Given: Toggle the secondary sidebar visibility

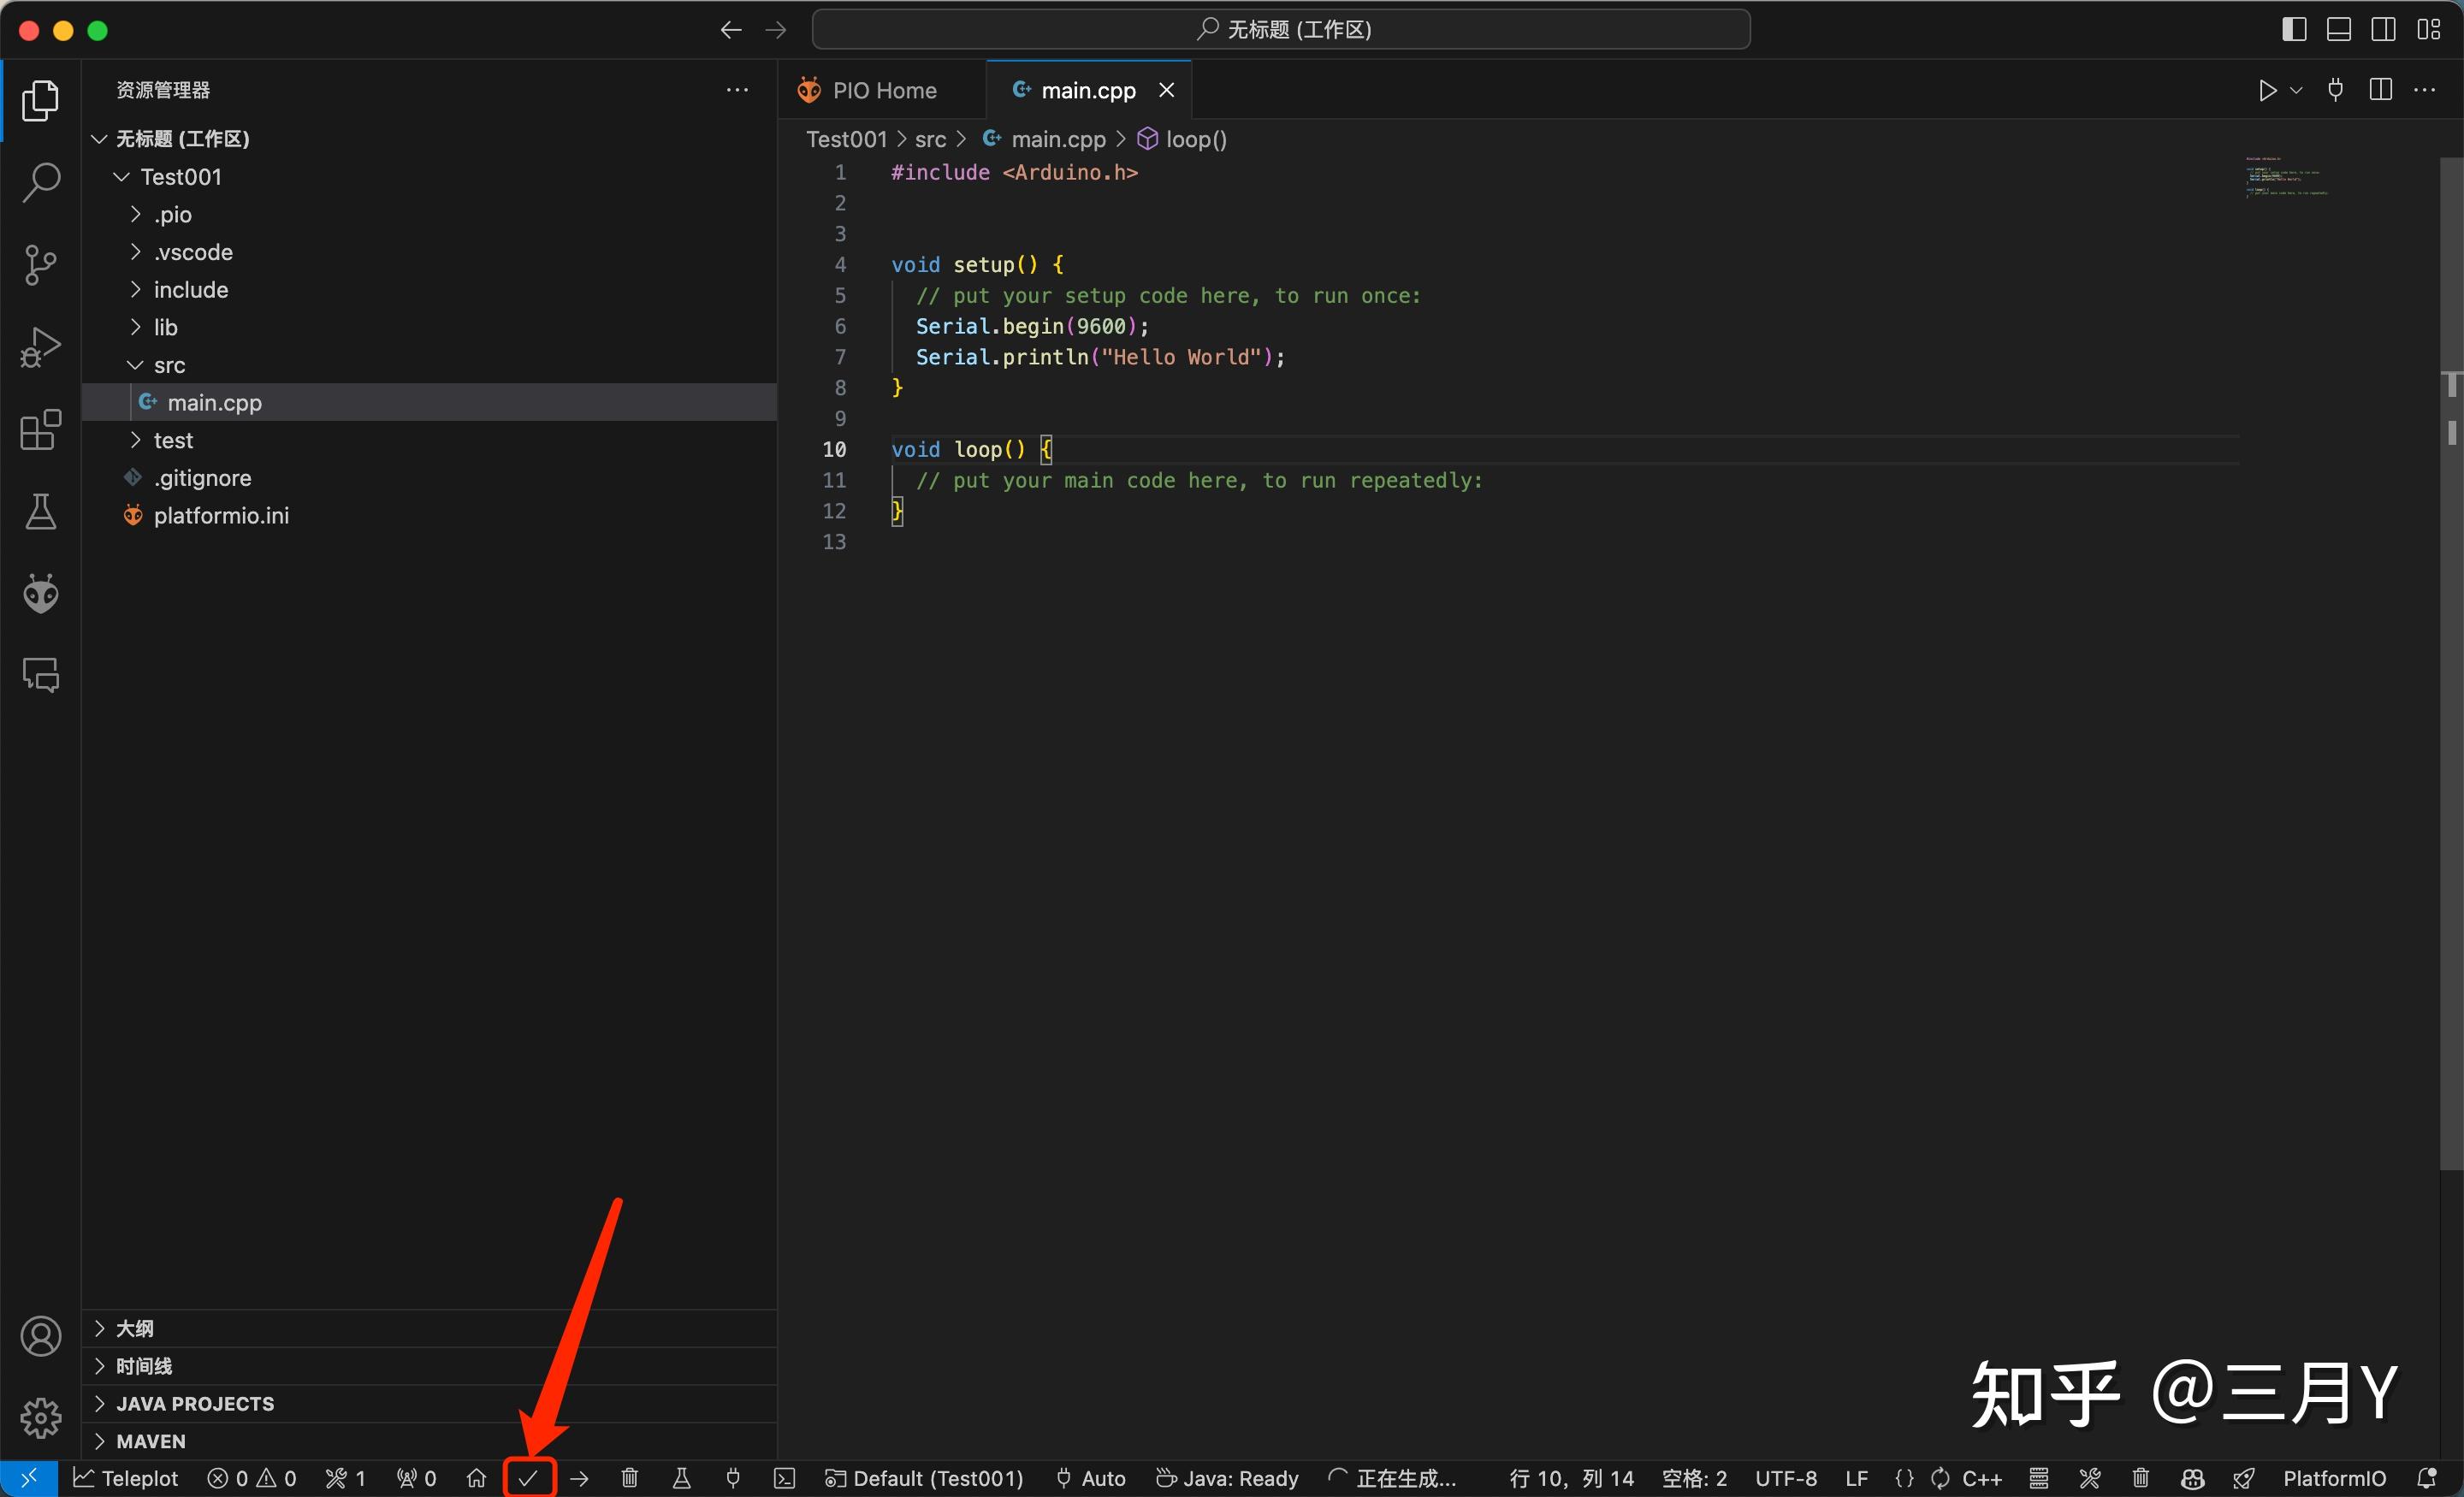Looking at the screenshot, I should (x=2383, y=29).
